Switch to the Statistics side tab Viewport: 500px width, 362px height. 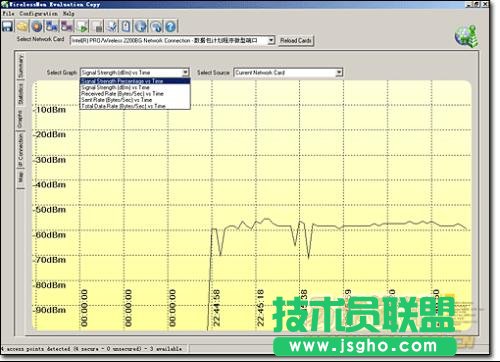(x=21, y=94)
